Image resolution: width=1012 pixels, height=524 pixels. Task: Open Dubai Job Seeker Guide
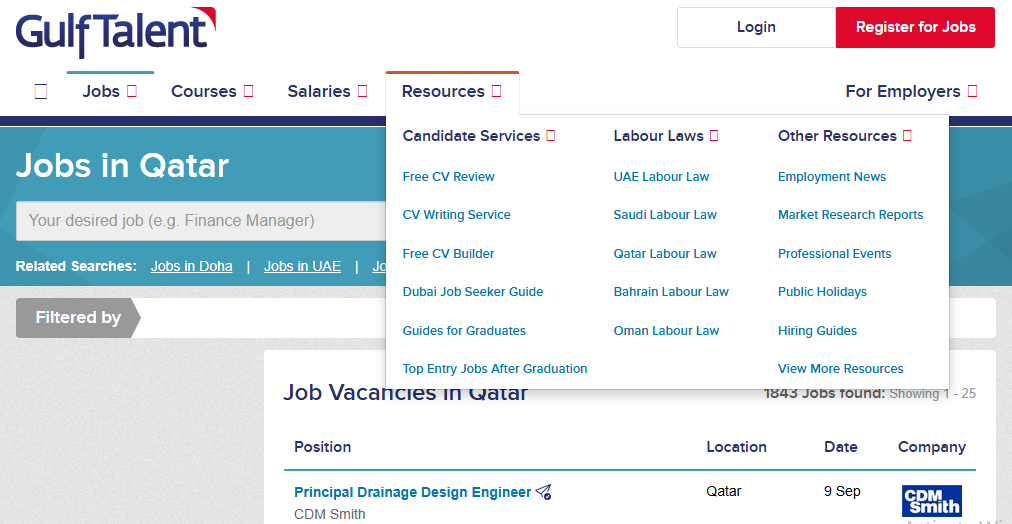pos(472,292)
